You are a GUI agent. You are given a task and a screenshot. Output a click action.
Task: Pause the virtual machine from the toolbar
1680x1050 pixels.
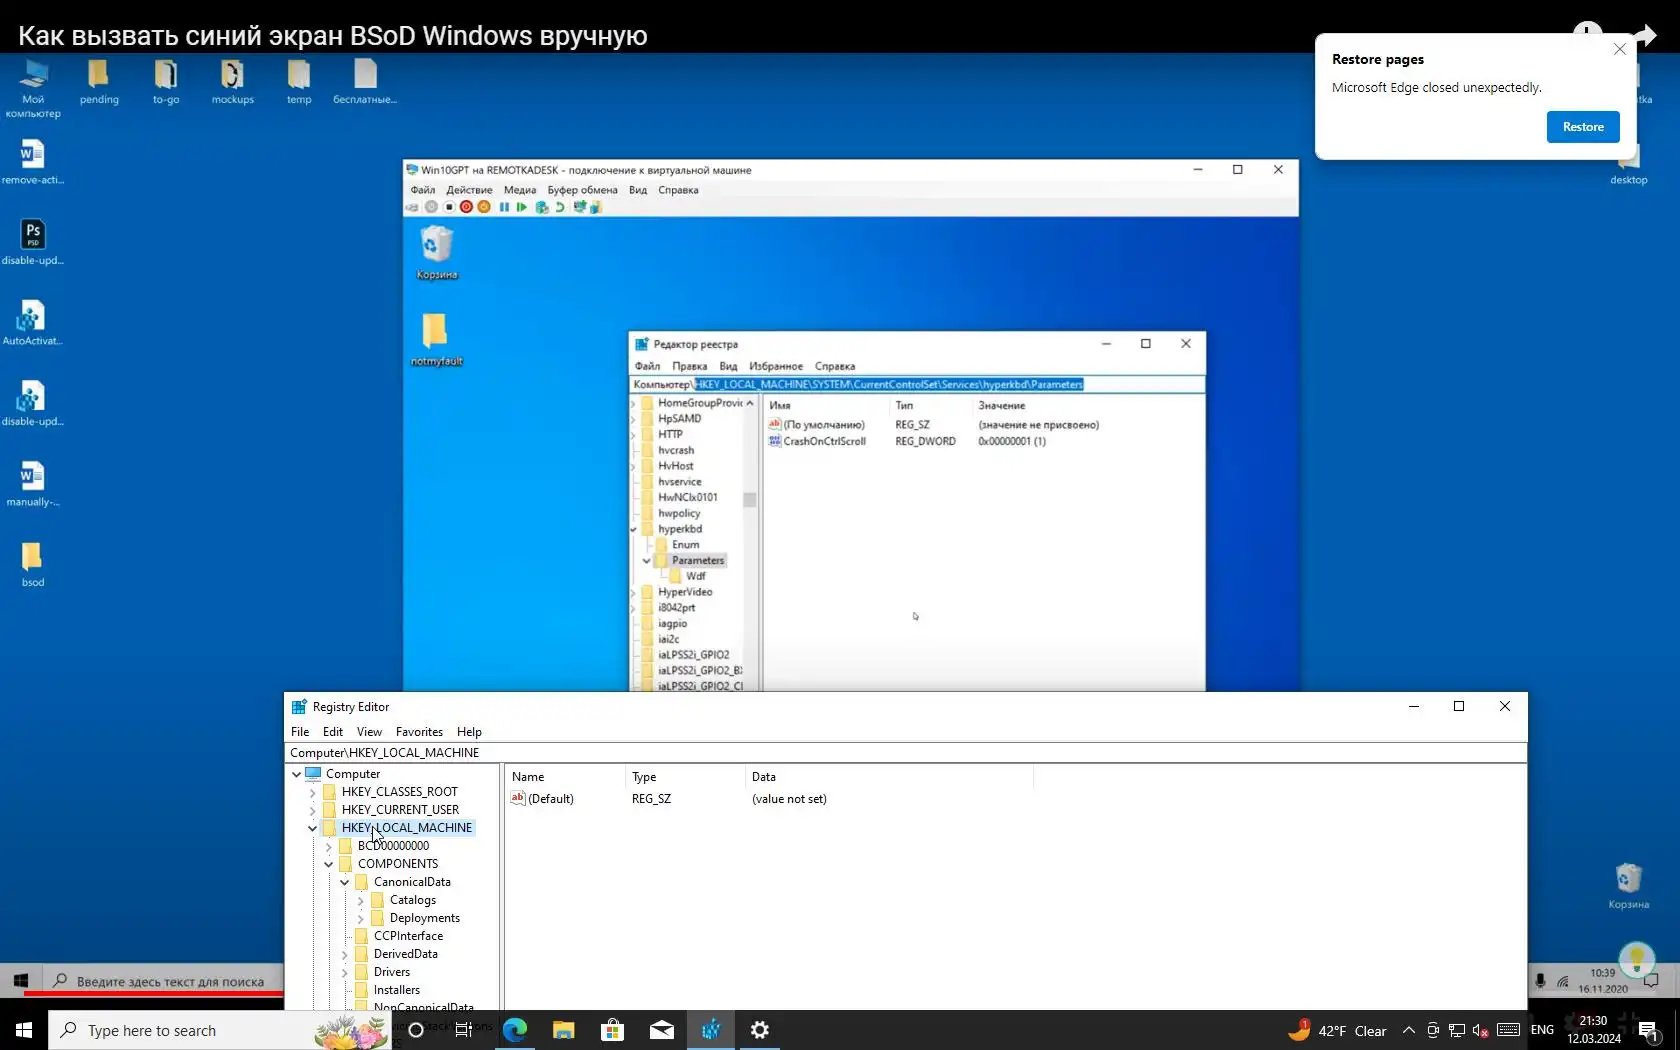click(x=504, y=207)
